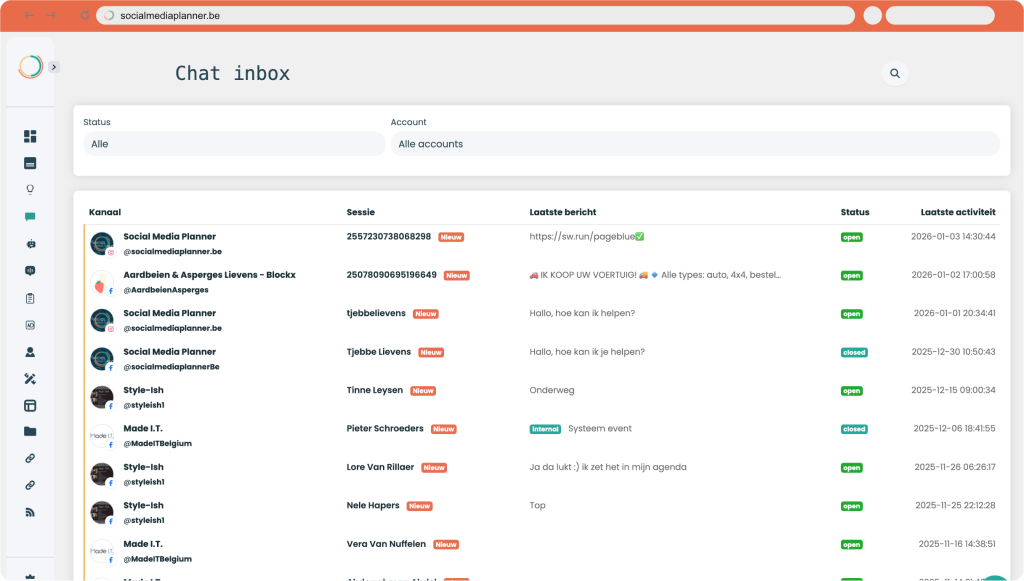1024x581 pixels.
Task: Click the robot chatbot icon in sidebar
Action: (30, 243)
